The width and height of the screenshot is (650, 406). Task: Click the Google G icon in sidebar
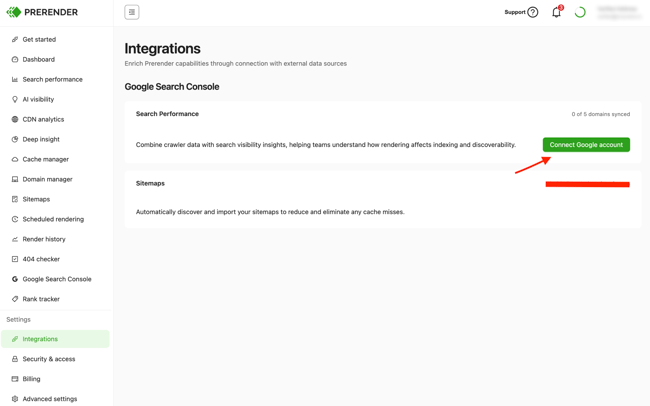tap(15, 279)
